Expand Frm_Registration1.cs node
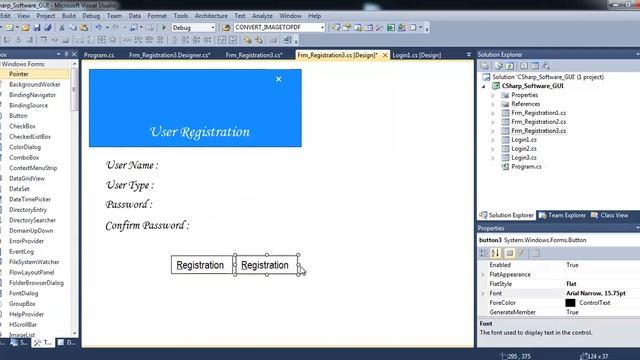The width and height of the screenshot is (640, 360). (493, 113)
